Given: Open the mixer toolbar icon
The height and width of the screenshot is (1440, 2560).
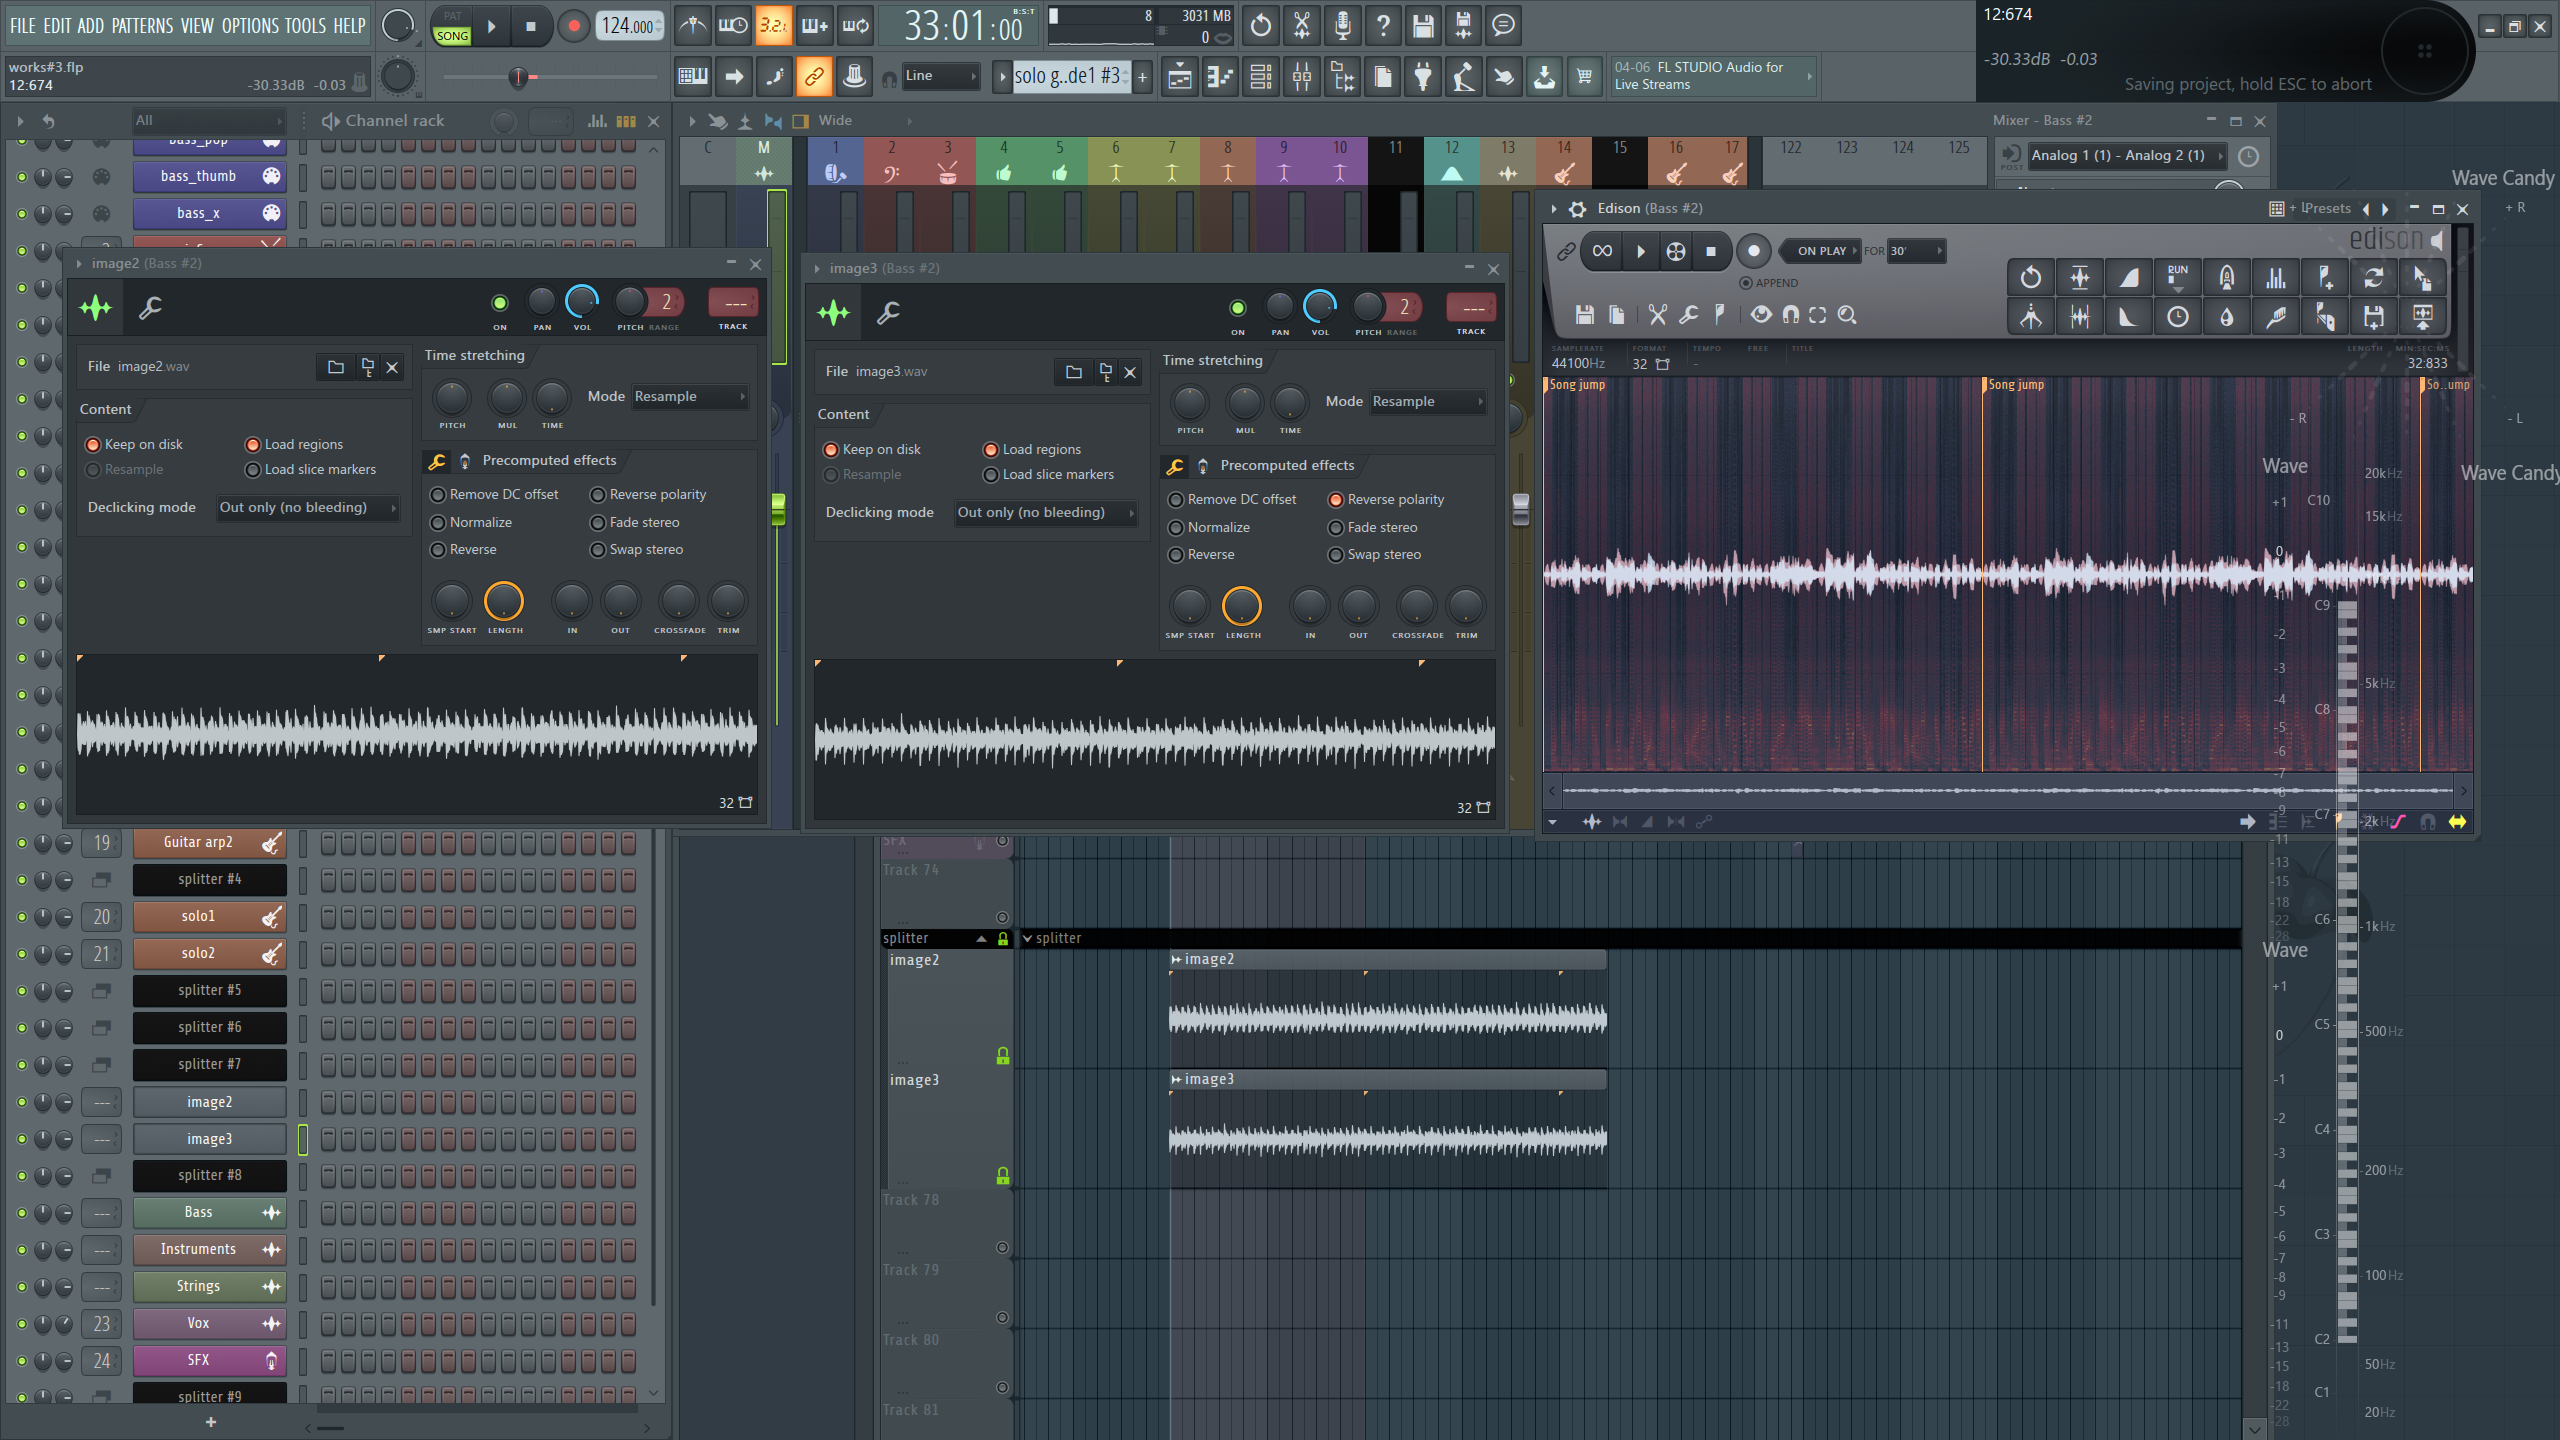Looking at the screenshot, I should (1302, 76).
